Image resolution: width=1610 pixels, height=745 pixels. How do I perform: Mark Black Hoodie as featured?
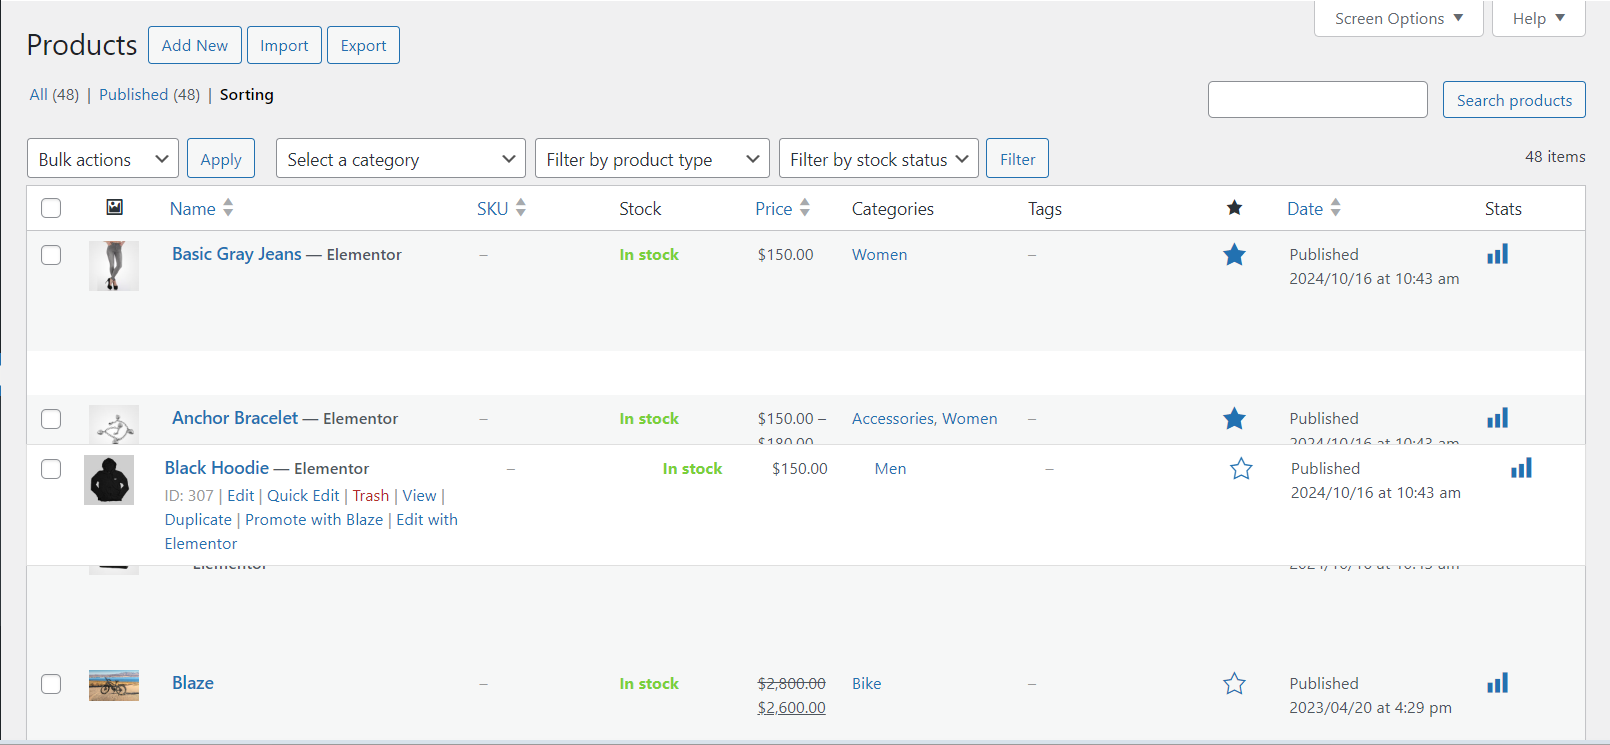point(1241,469)
